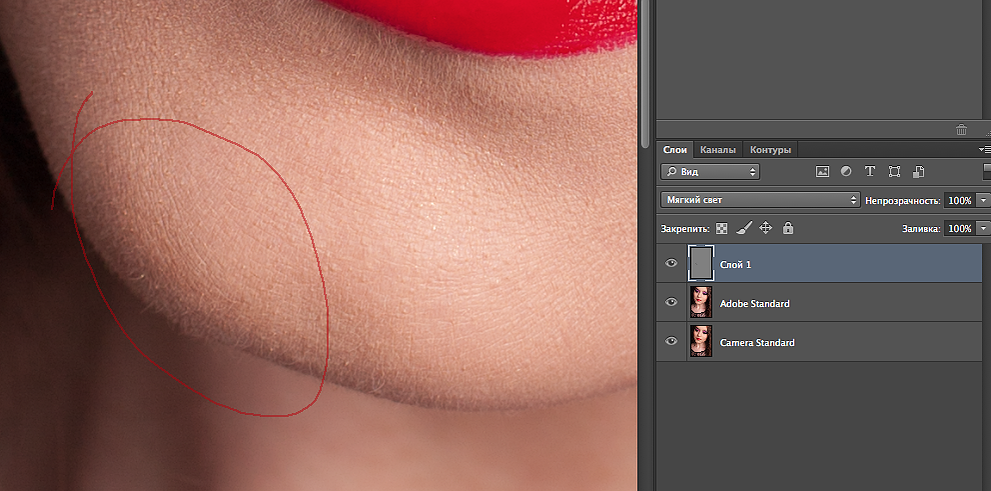Filter by shape layers icon
Image resolution: width=991 pixels, height=491 pixels.
tap(894, 171)
